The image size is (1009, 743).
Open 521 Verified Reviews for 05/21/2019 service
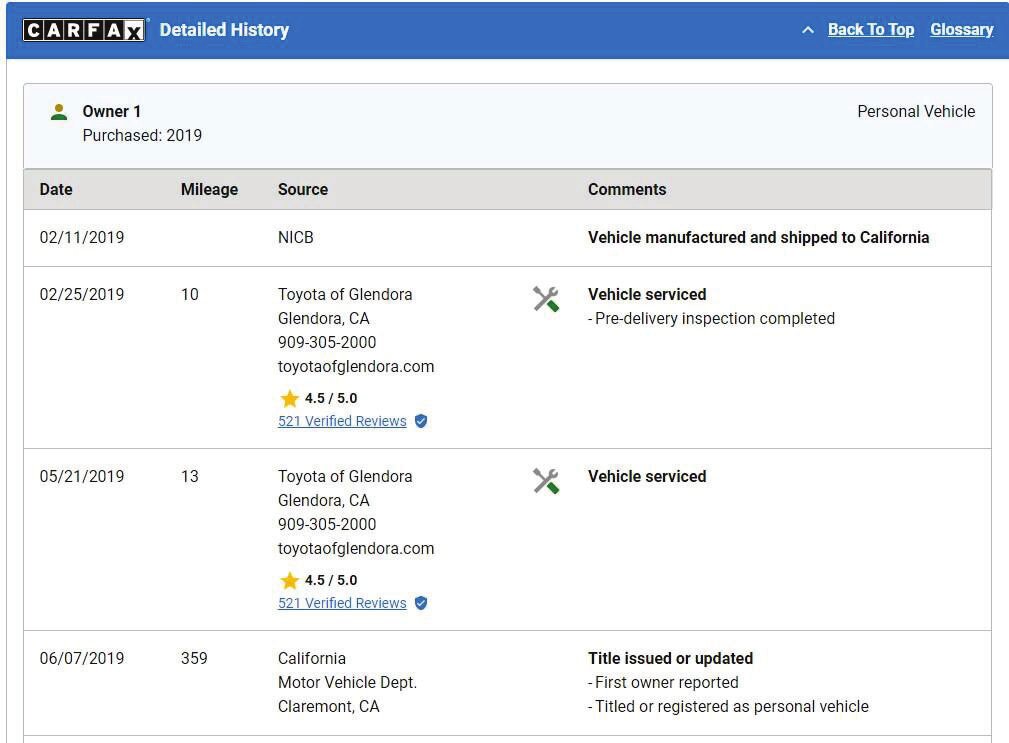(342, 603)
